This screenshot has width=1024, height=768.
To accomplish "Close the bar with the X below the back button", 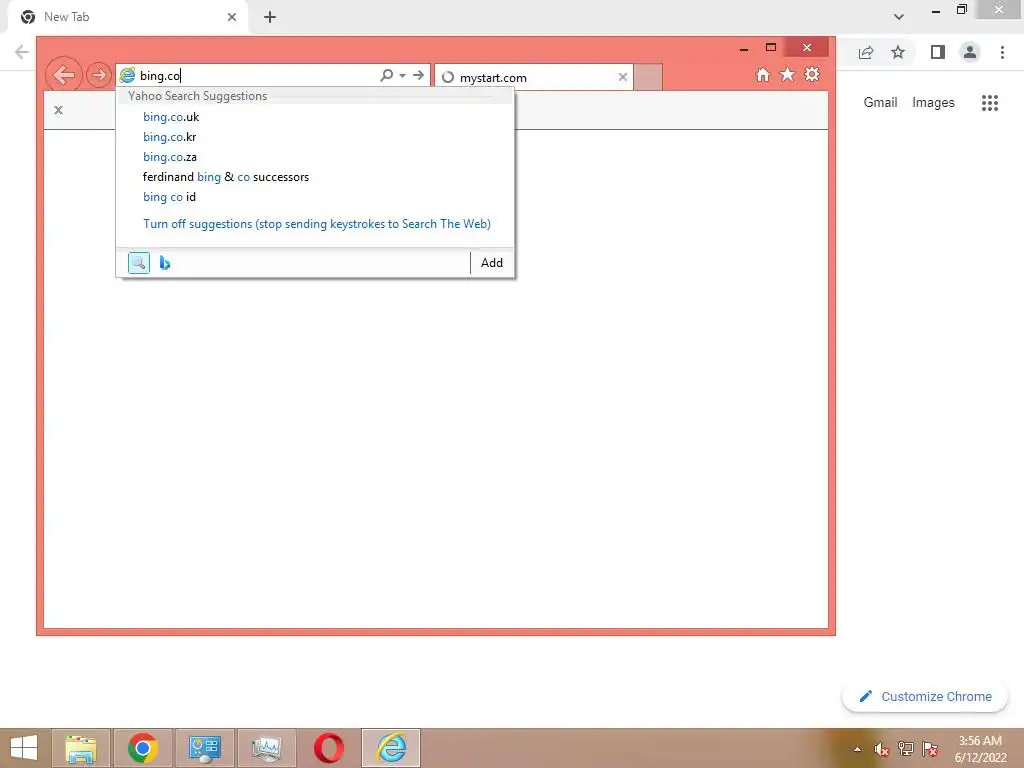I will point(59,110).
